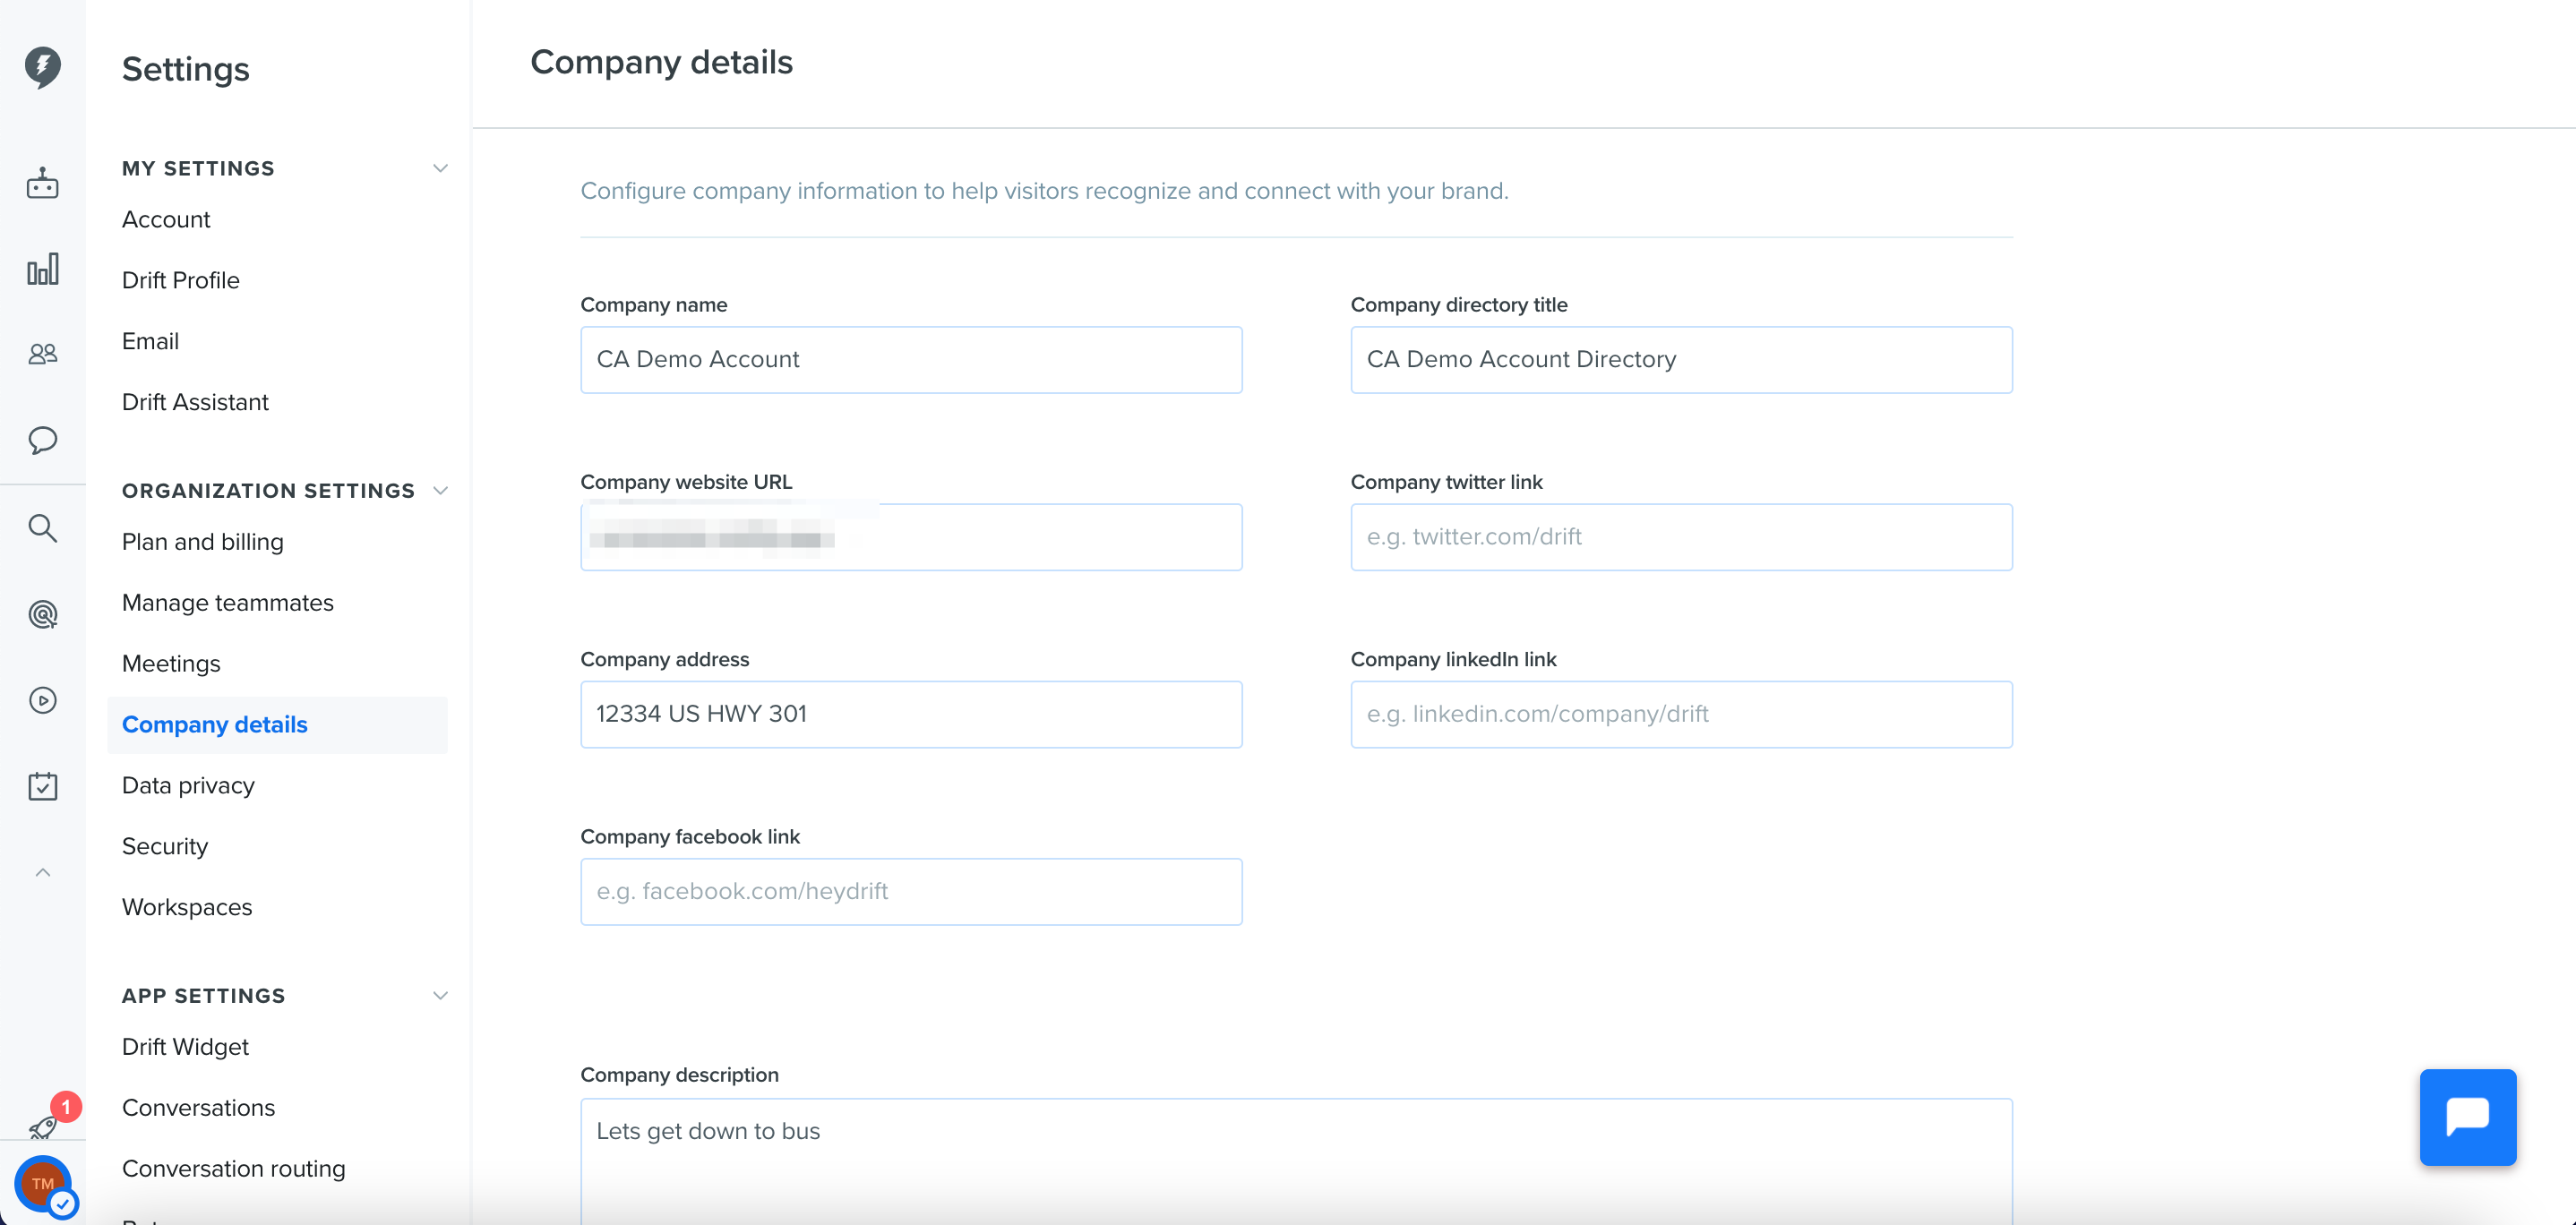Click the Company twitter link field
2576x1225 pixels.
(1681, 537)
